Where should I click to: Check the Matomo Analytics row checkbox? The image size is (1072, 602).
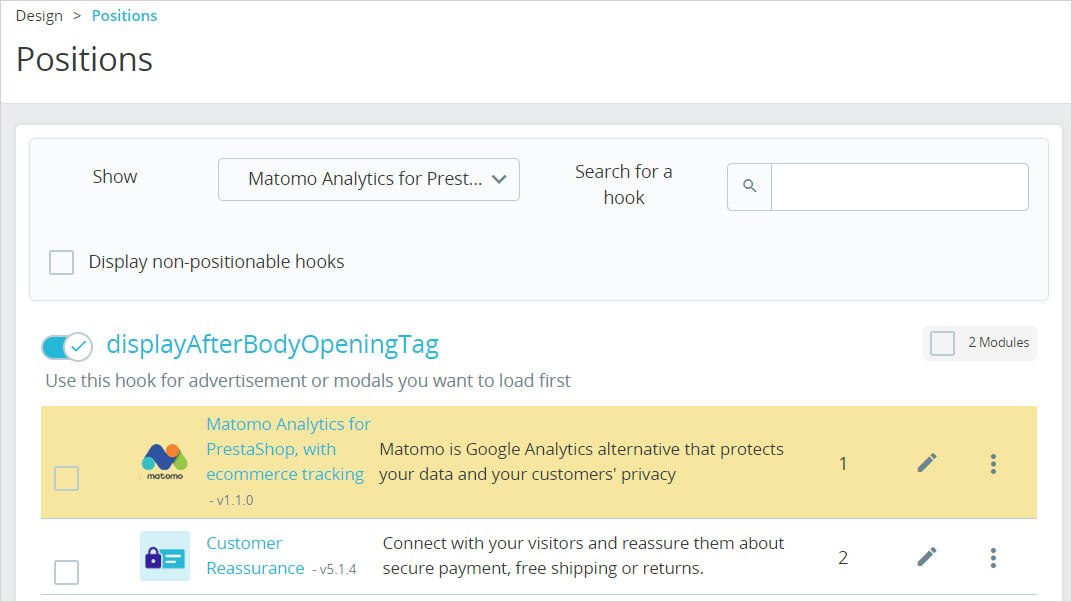point(66,479)
